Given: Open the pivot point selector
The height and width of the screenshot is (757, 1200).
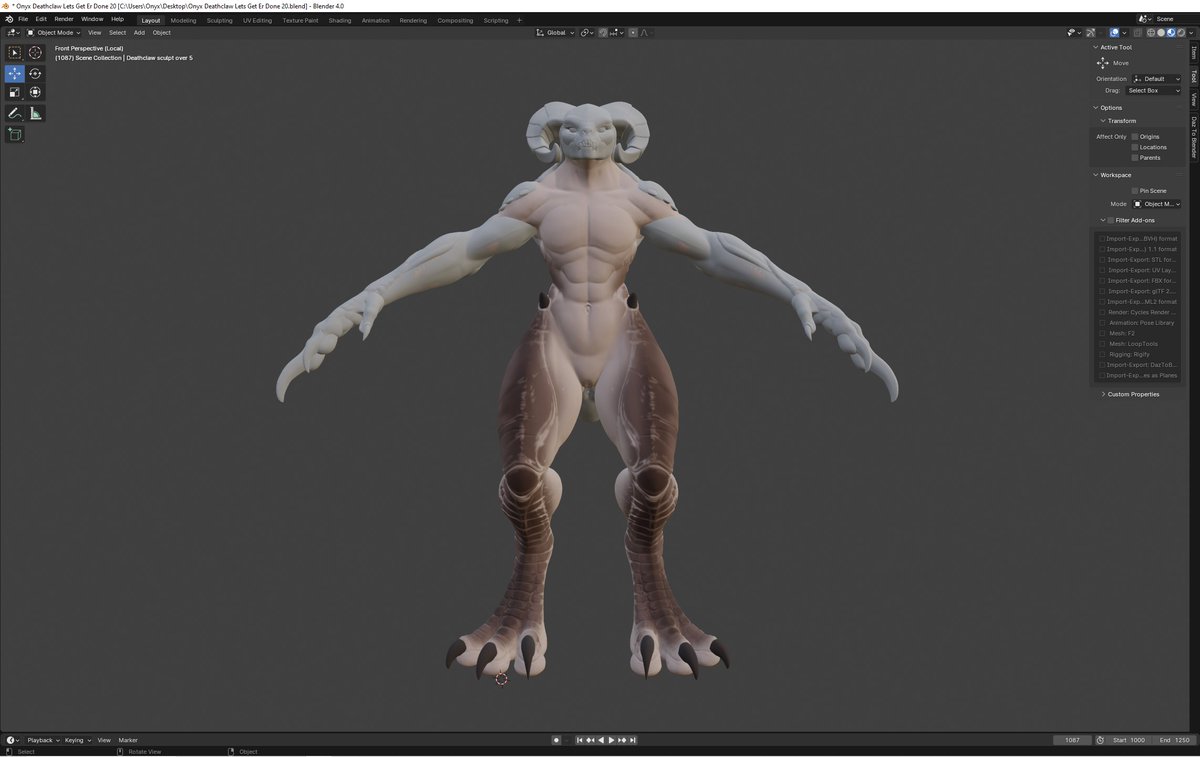Looking at the screenshot, I should point(587,32).
